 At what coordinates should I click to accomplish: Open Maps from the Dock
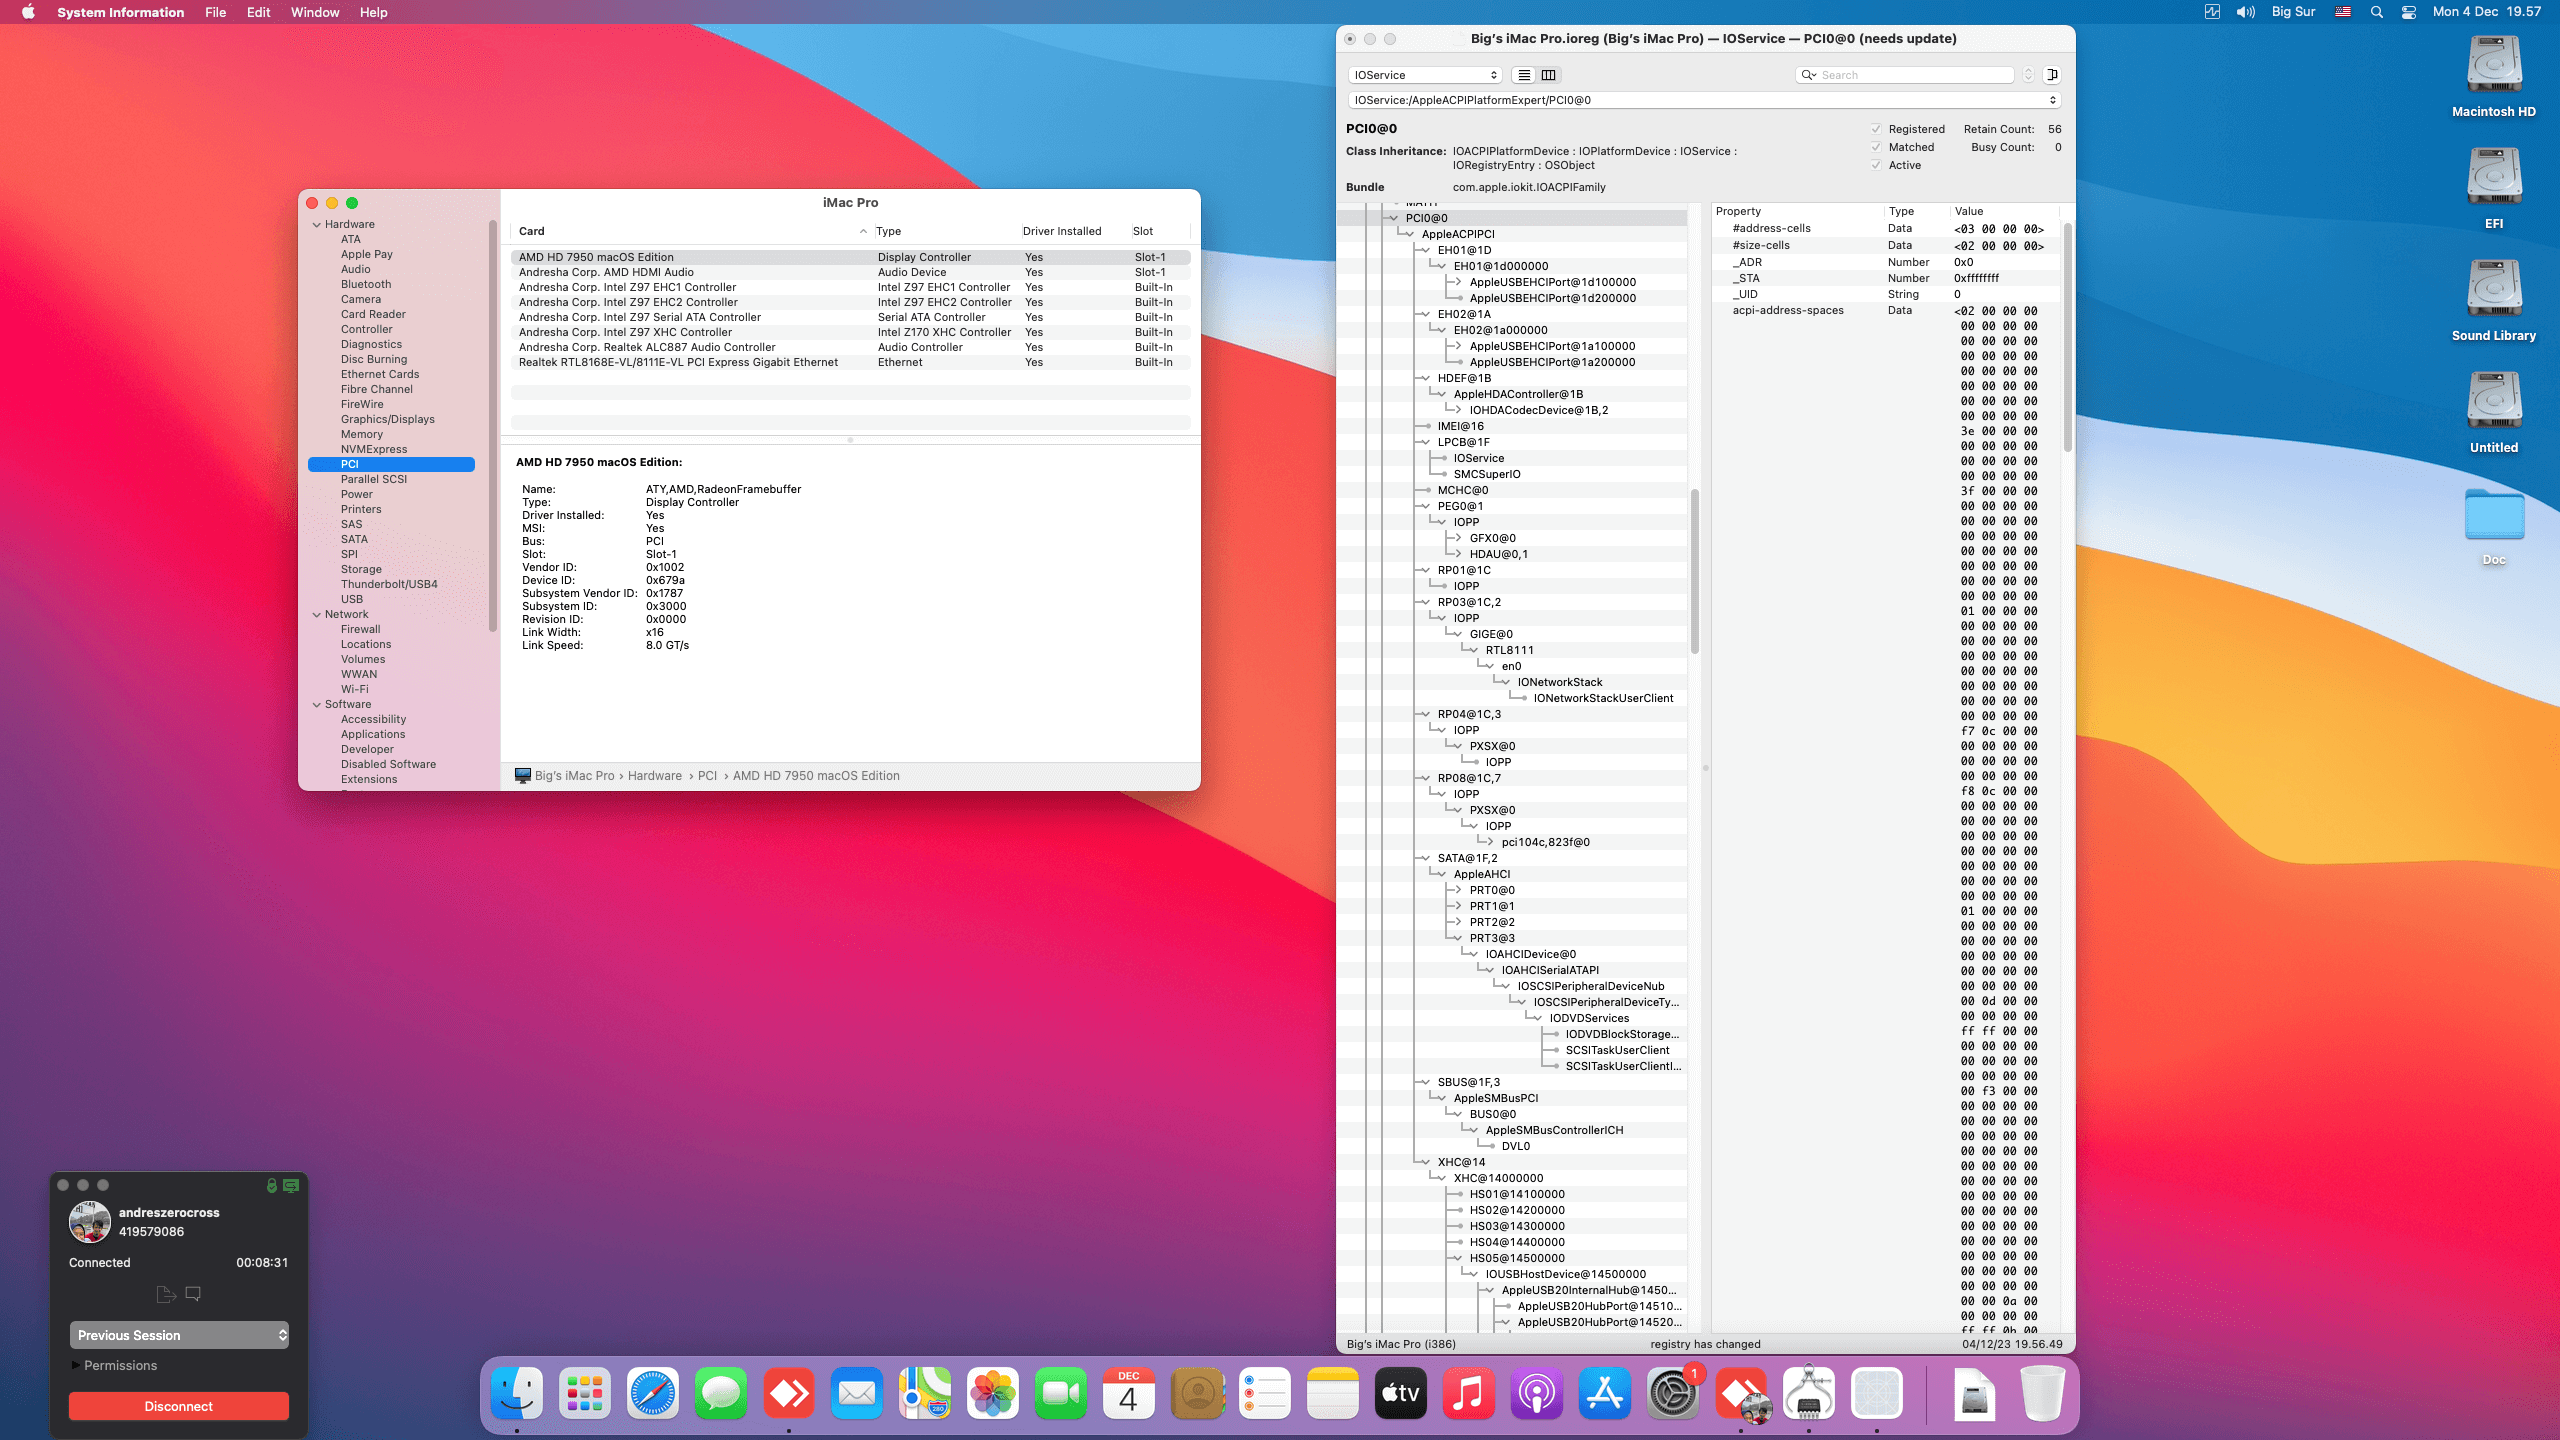point(925,1393)
